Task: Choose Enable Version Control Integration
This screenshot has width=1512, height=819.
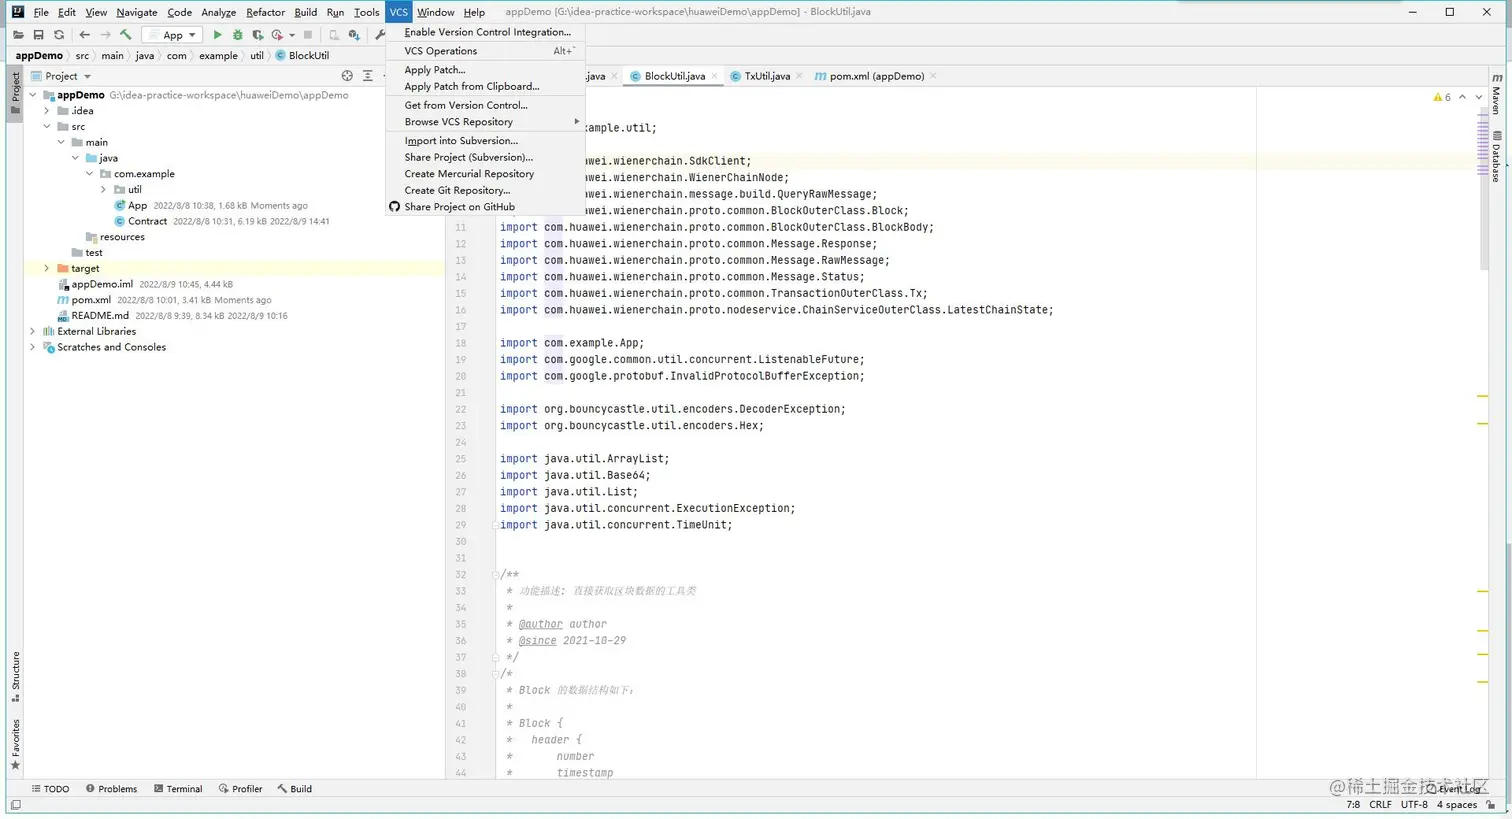Action: coord(485,32)
